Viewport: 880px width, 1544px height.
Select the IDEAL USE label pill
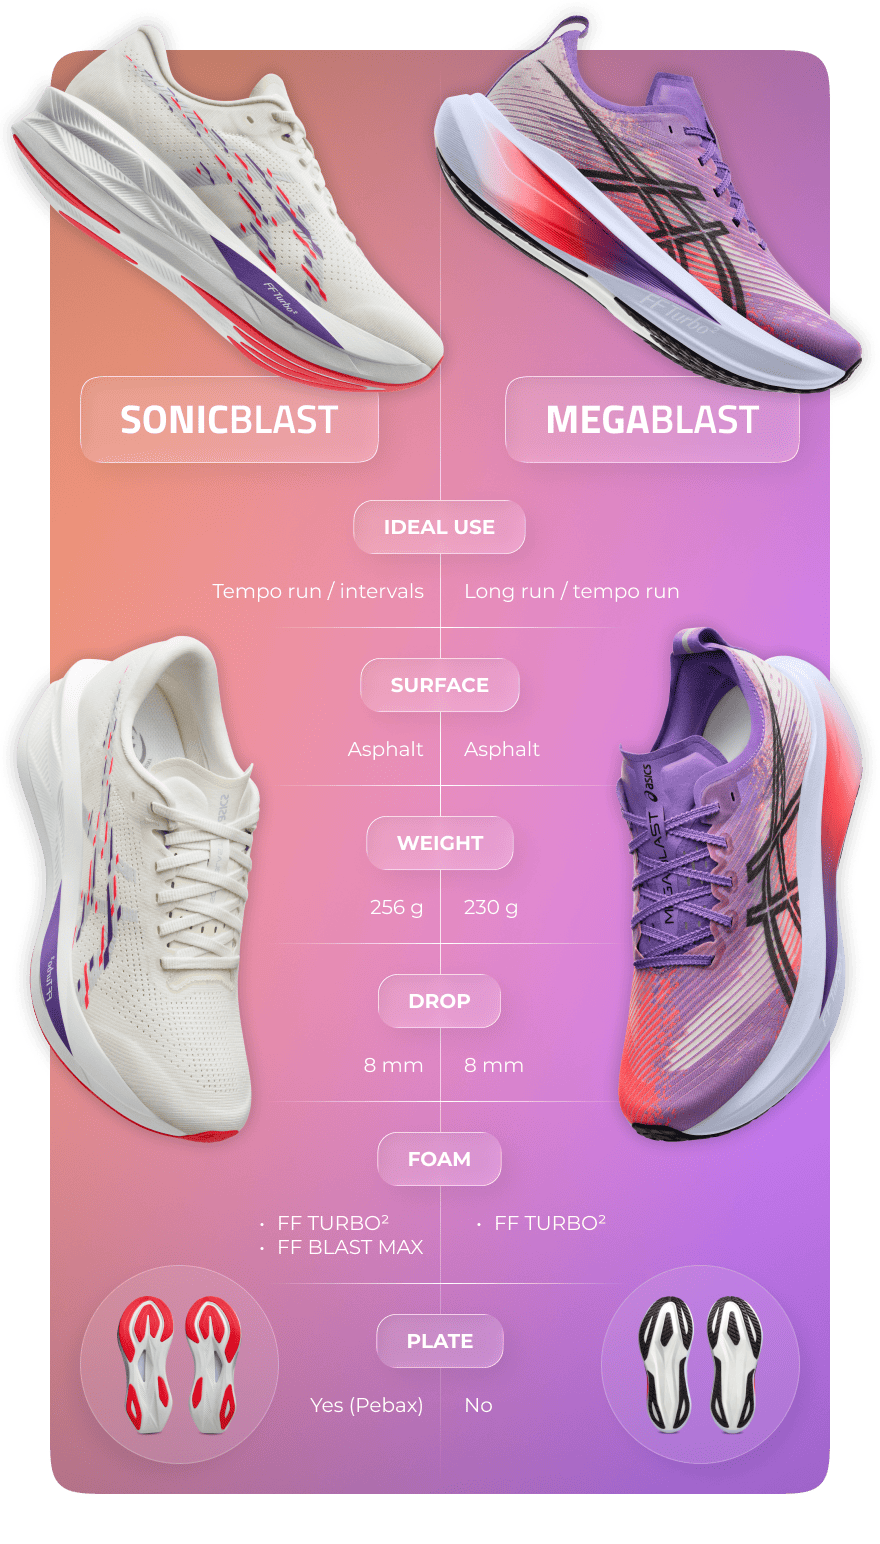tap(439, 527)
